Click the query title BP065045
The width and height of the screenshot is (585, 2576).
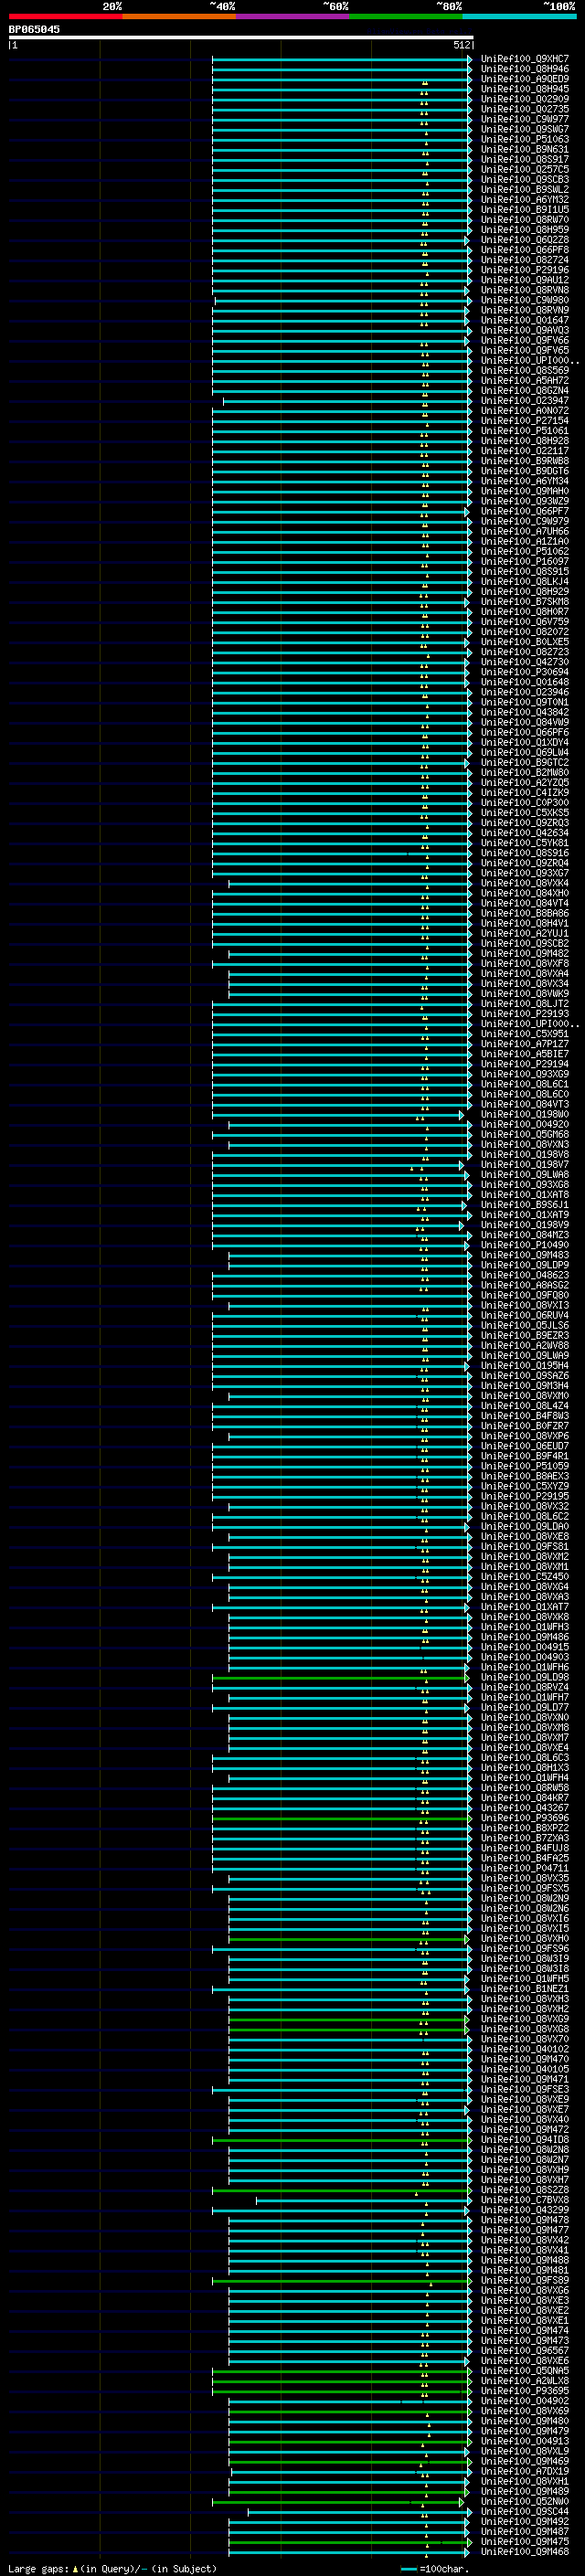34,29
